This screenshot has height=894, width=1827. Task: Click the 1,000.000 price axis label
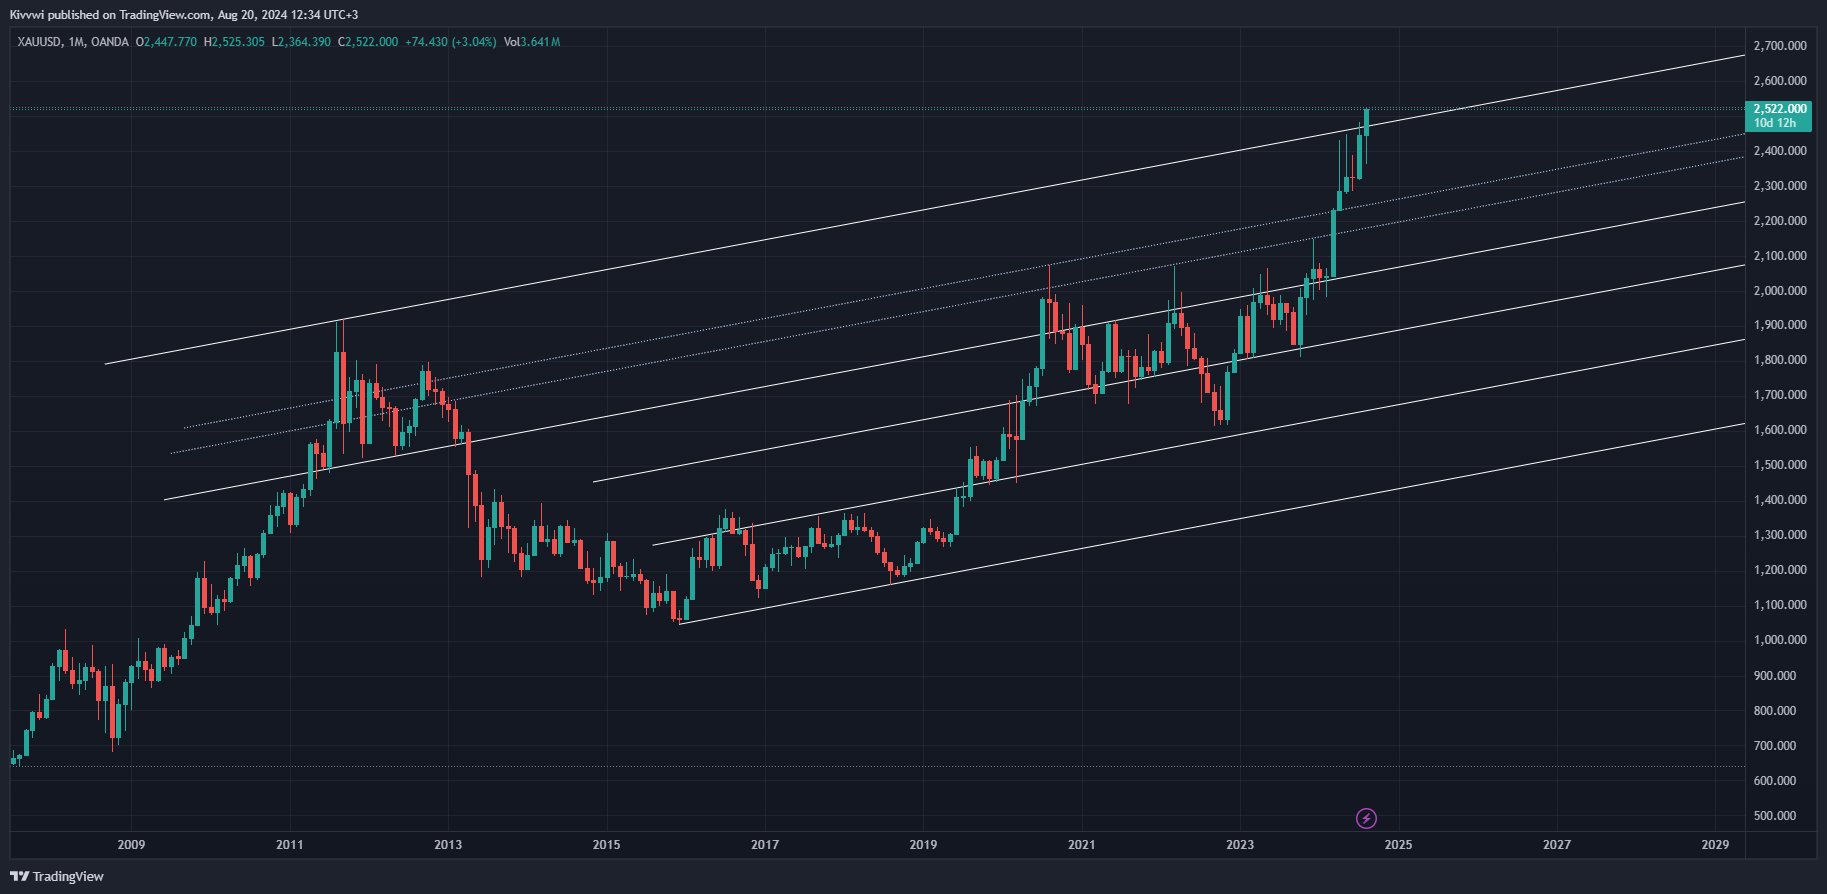(x=1780, y=640)
